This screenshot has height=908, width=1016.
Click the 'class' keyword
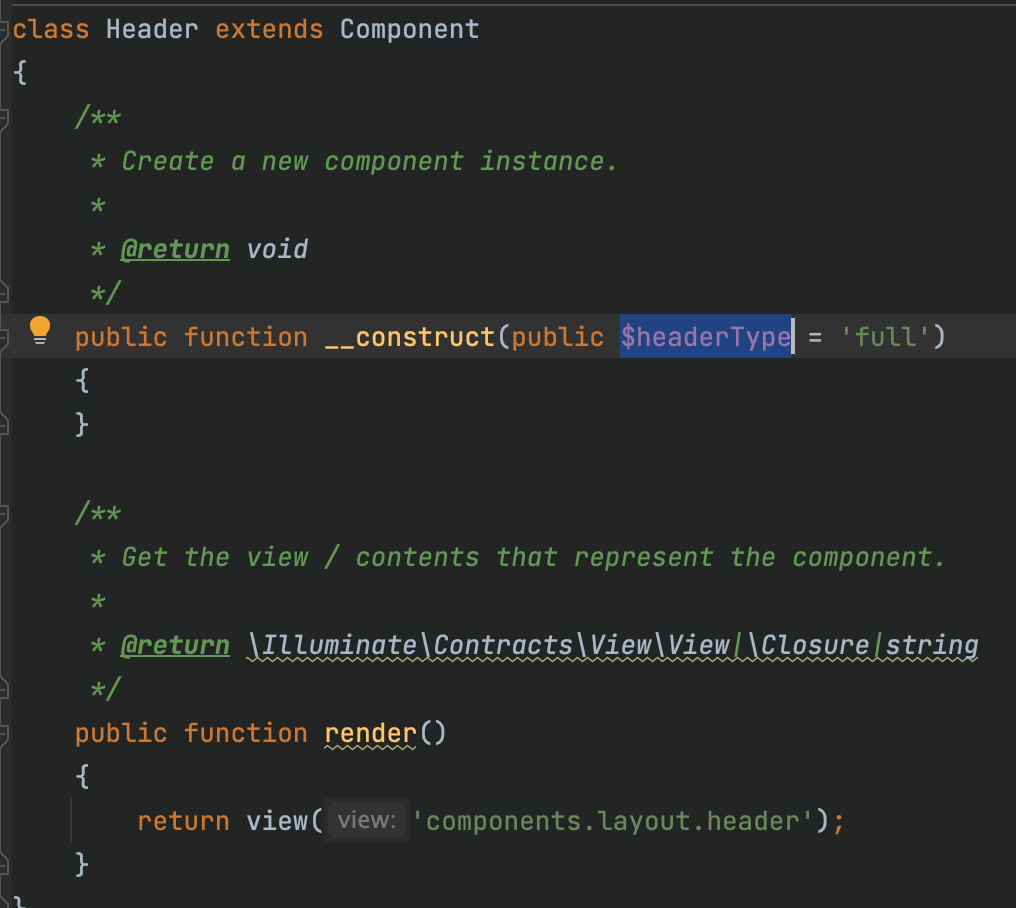click(x=51, y=30)
